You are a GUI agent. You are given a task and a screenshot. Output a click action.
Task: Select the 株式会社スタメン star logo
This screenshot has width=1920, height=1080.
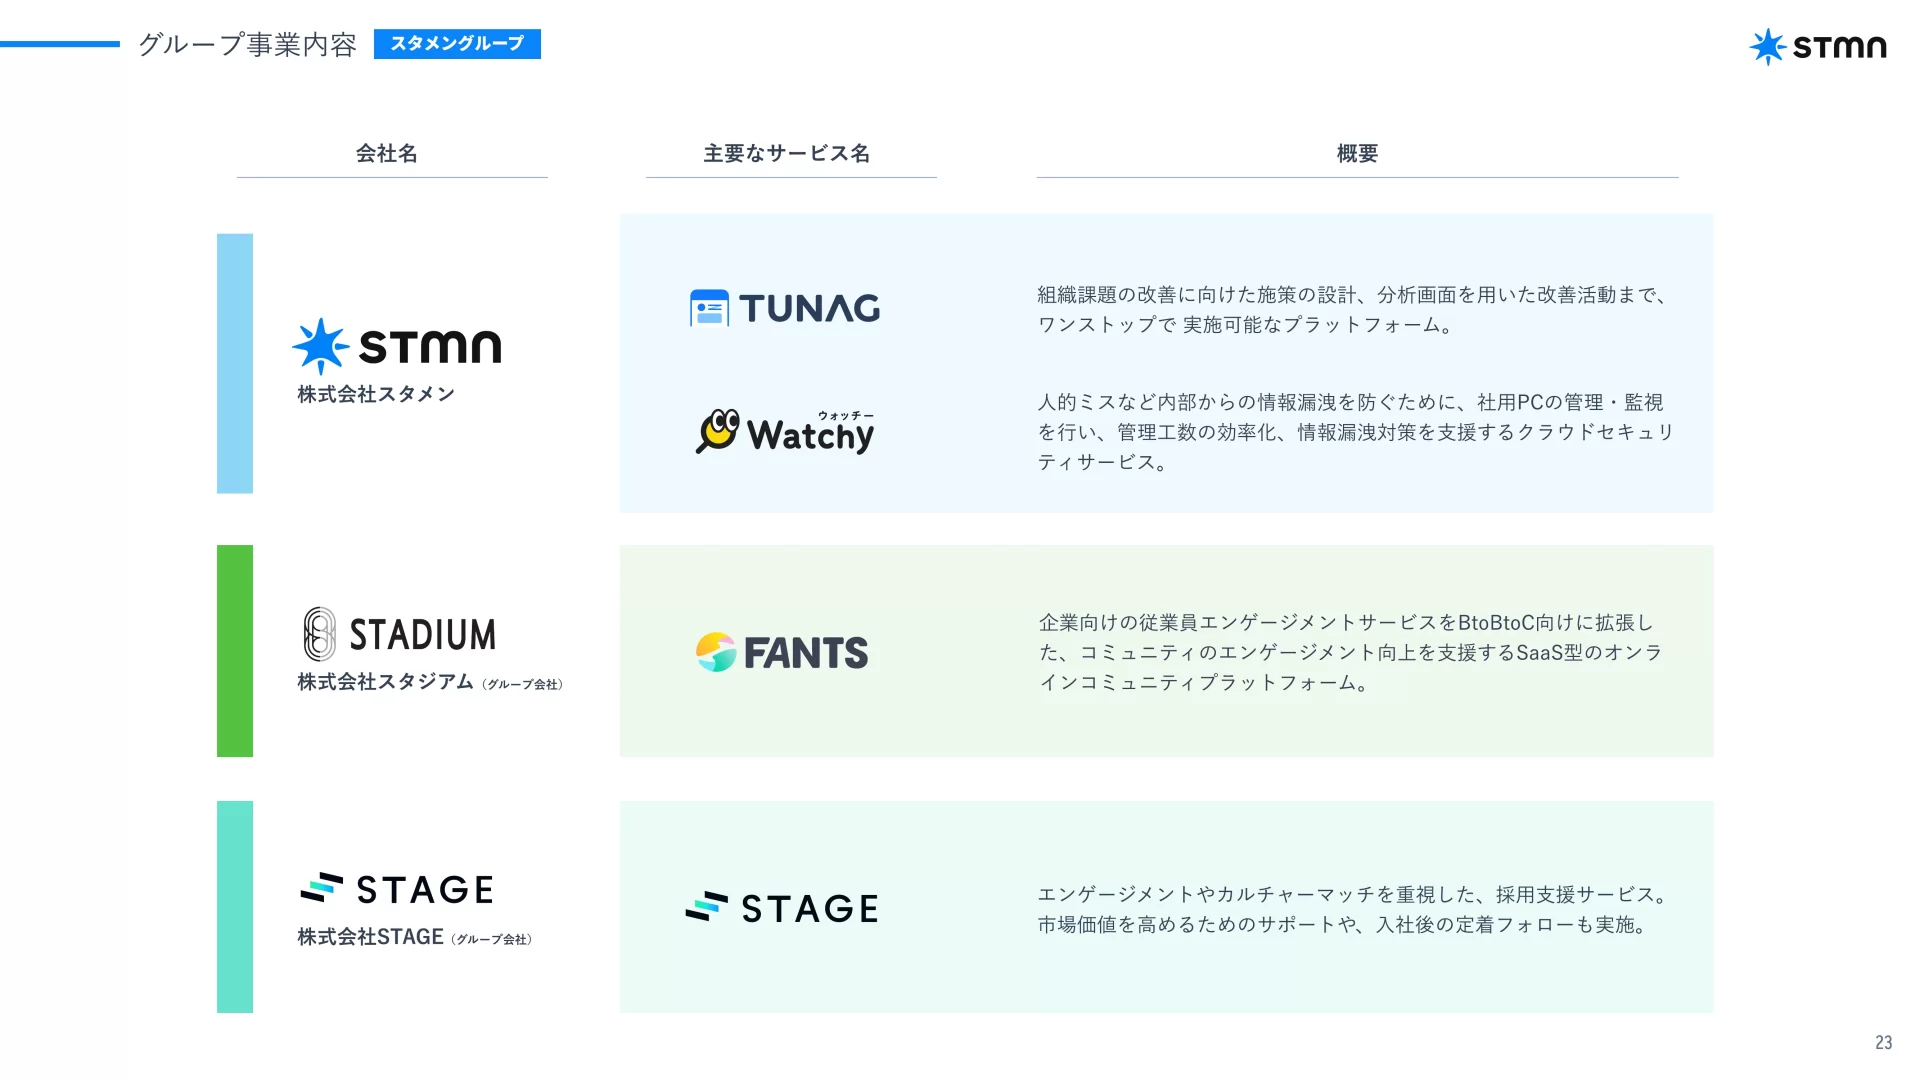(319, 345)
